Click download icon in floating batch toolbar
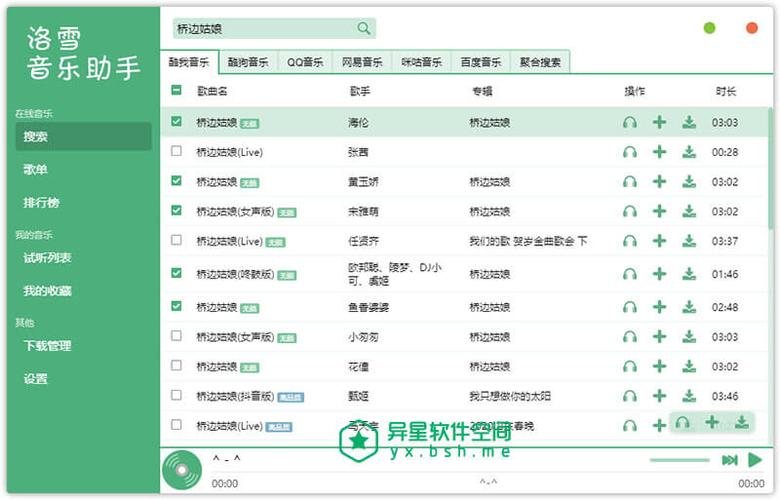 tap(742, 422)
